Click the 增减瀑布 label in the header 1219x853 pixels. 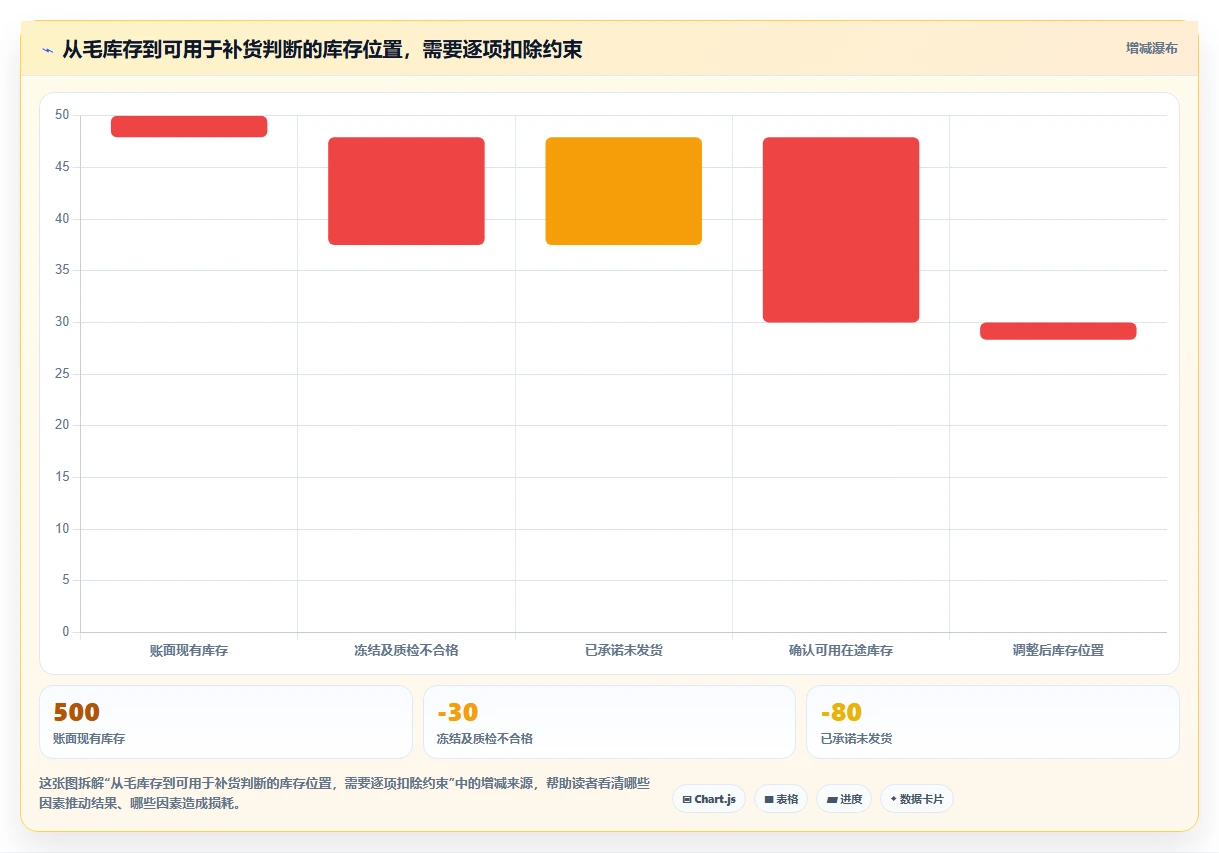coord(1151,48)
